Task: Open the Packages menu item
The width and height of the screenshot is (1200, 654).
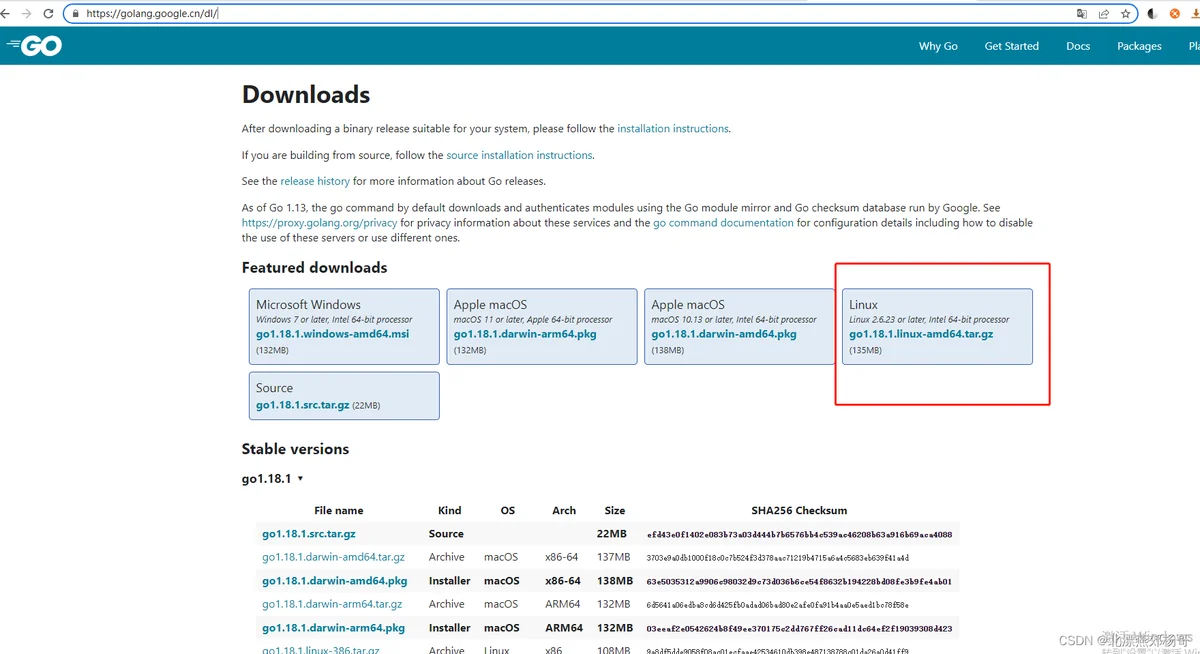Action: coord(1139,46)
